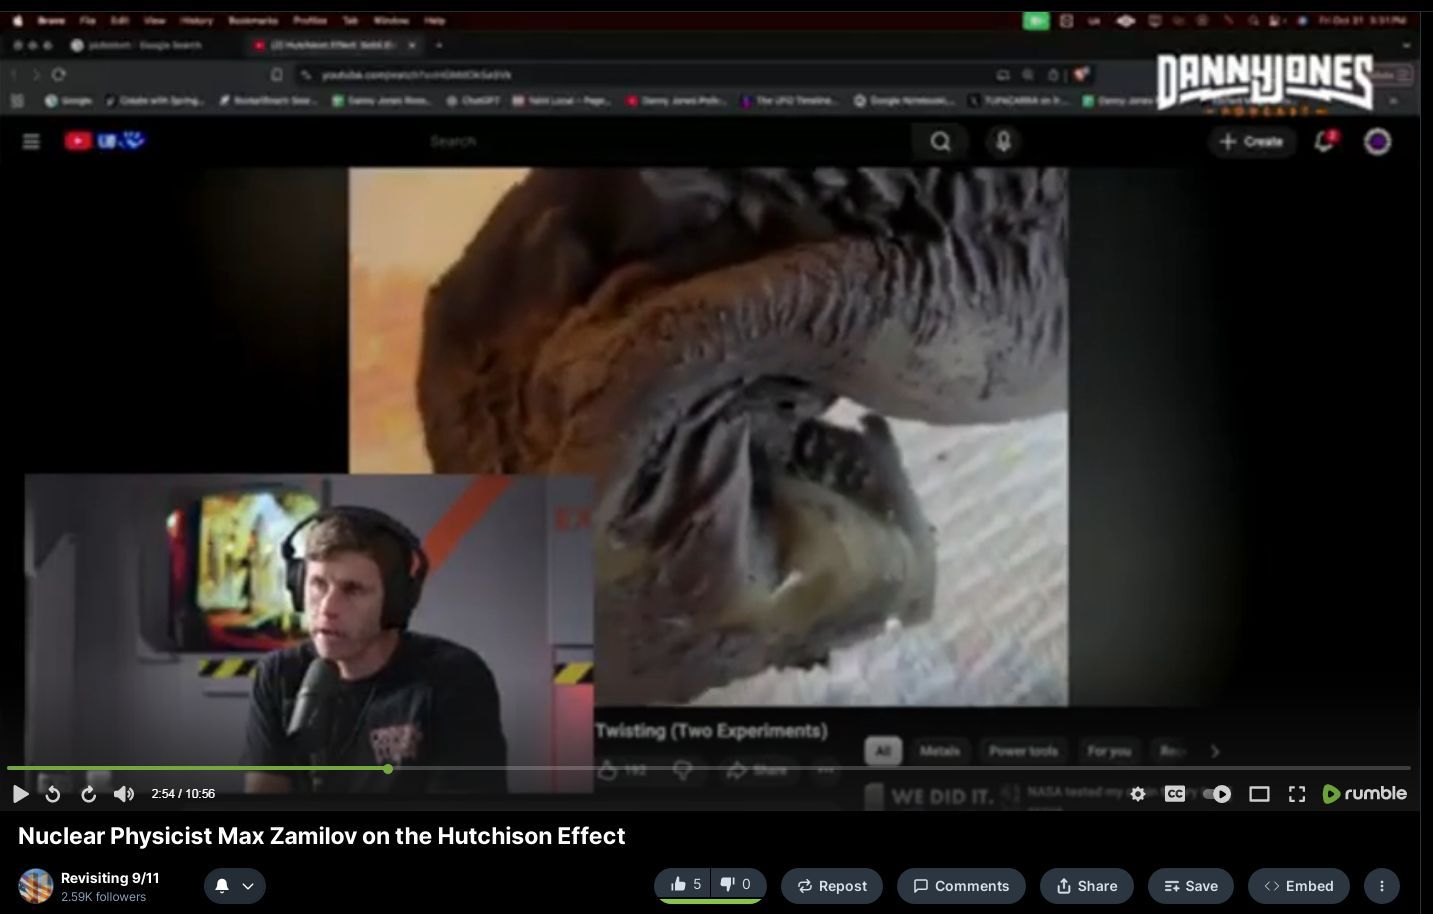Open the Revisiting 9/11 channel link
The image size is (1433, 914).
[110, 878]
